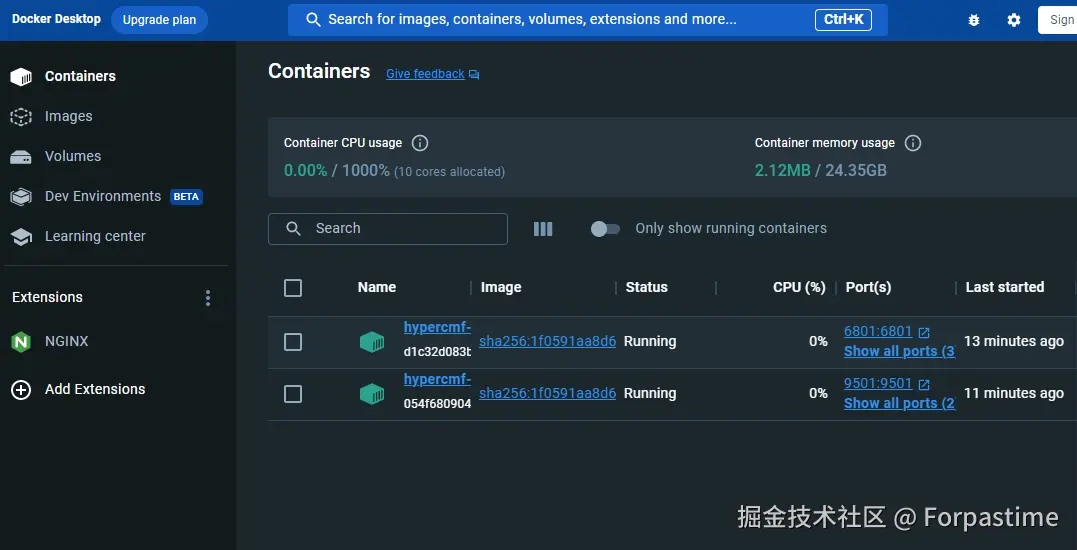Click the Sign in button

[x=1057, y=20]
